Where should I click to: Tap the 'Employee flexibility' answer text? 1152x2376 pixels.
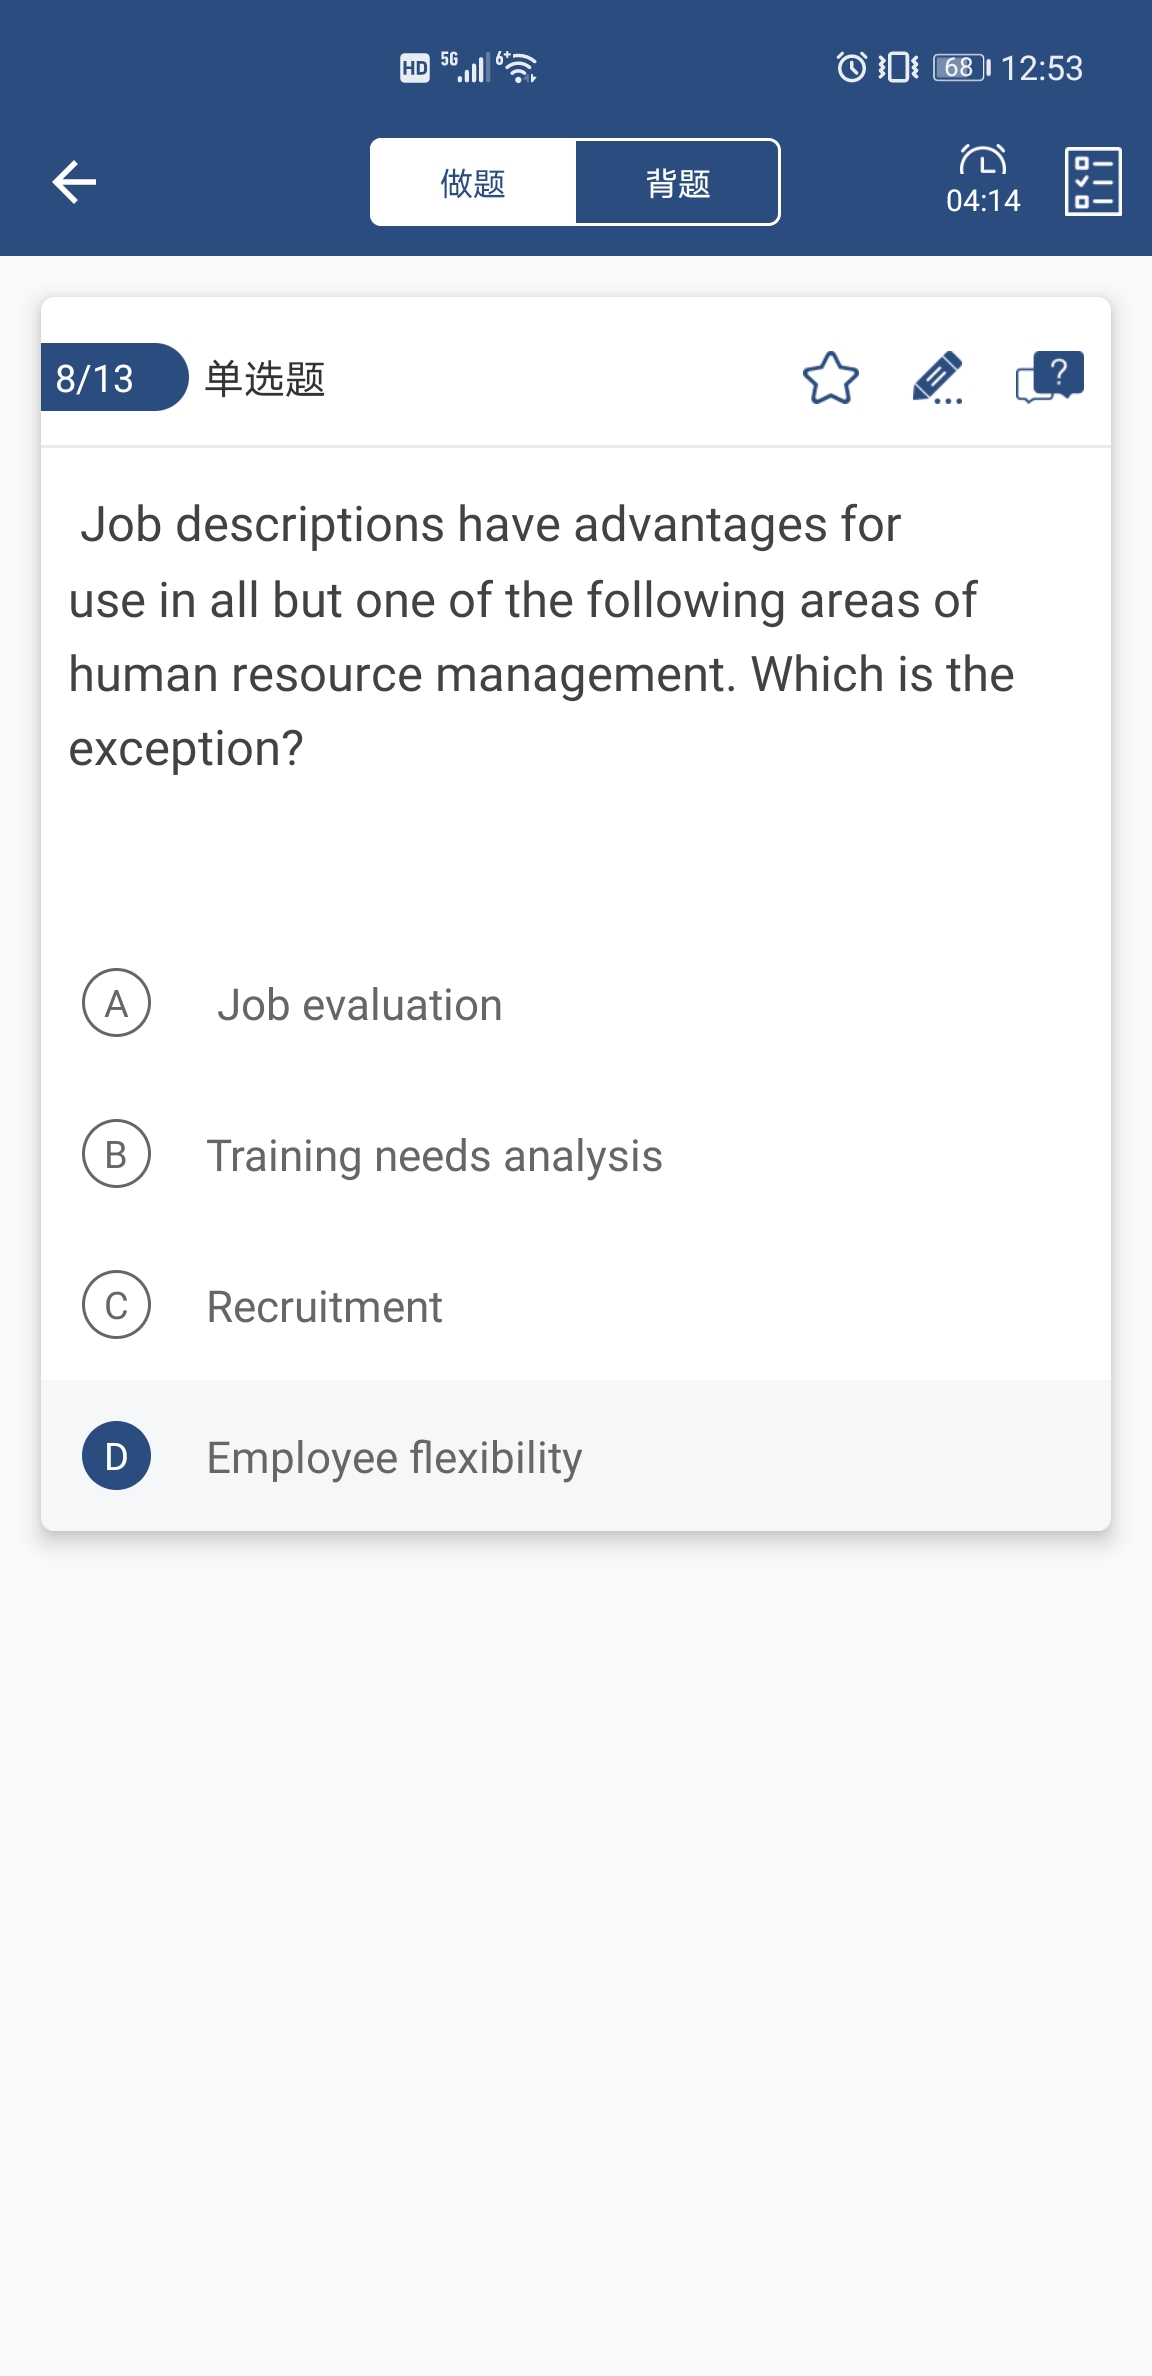click(x=394, y=1458)
